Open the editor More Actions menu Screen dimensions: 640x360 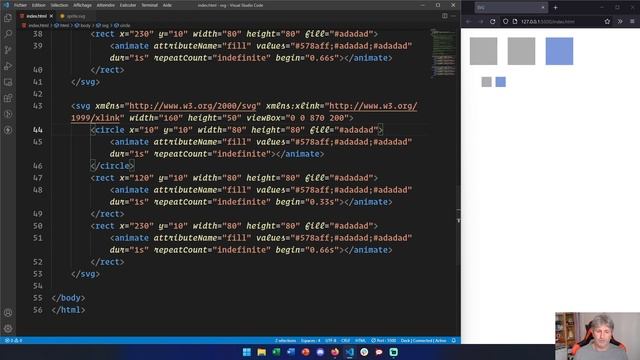click(453, 16)
